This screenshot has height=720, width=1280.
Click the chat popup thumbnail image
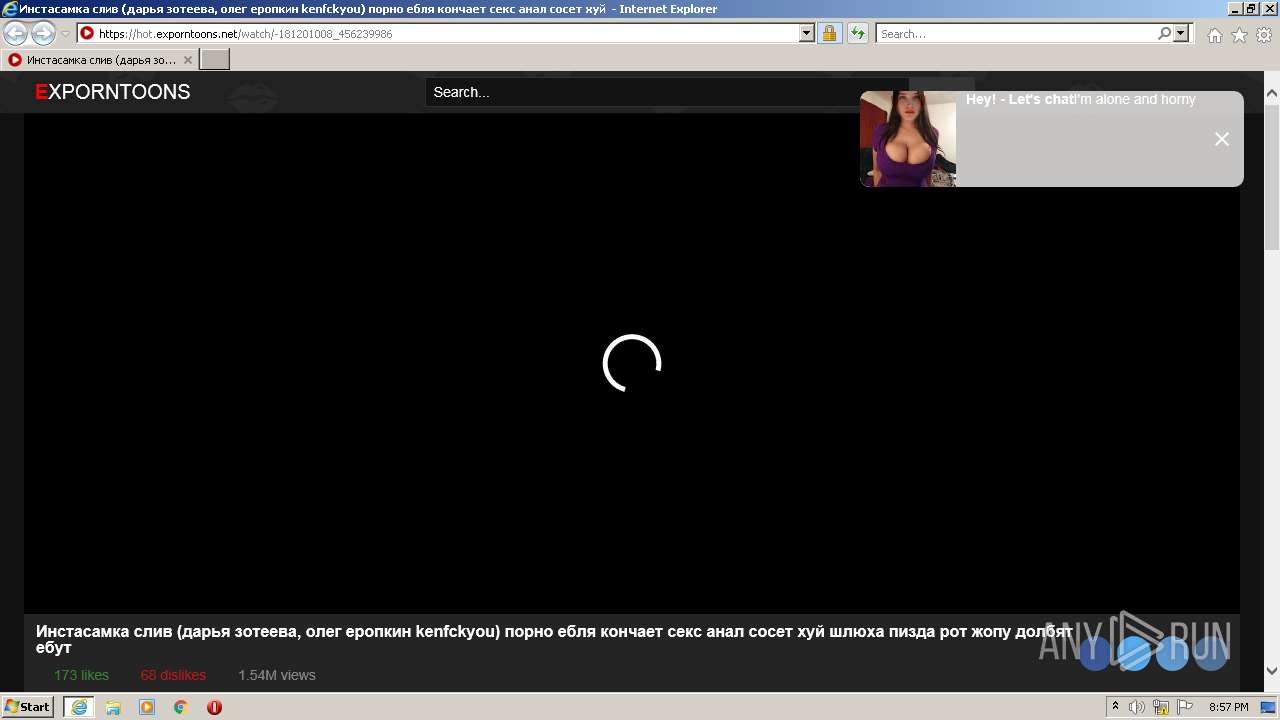coord(908,139)
